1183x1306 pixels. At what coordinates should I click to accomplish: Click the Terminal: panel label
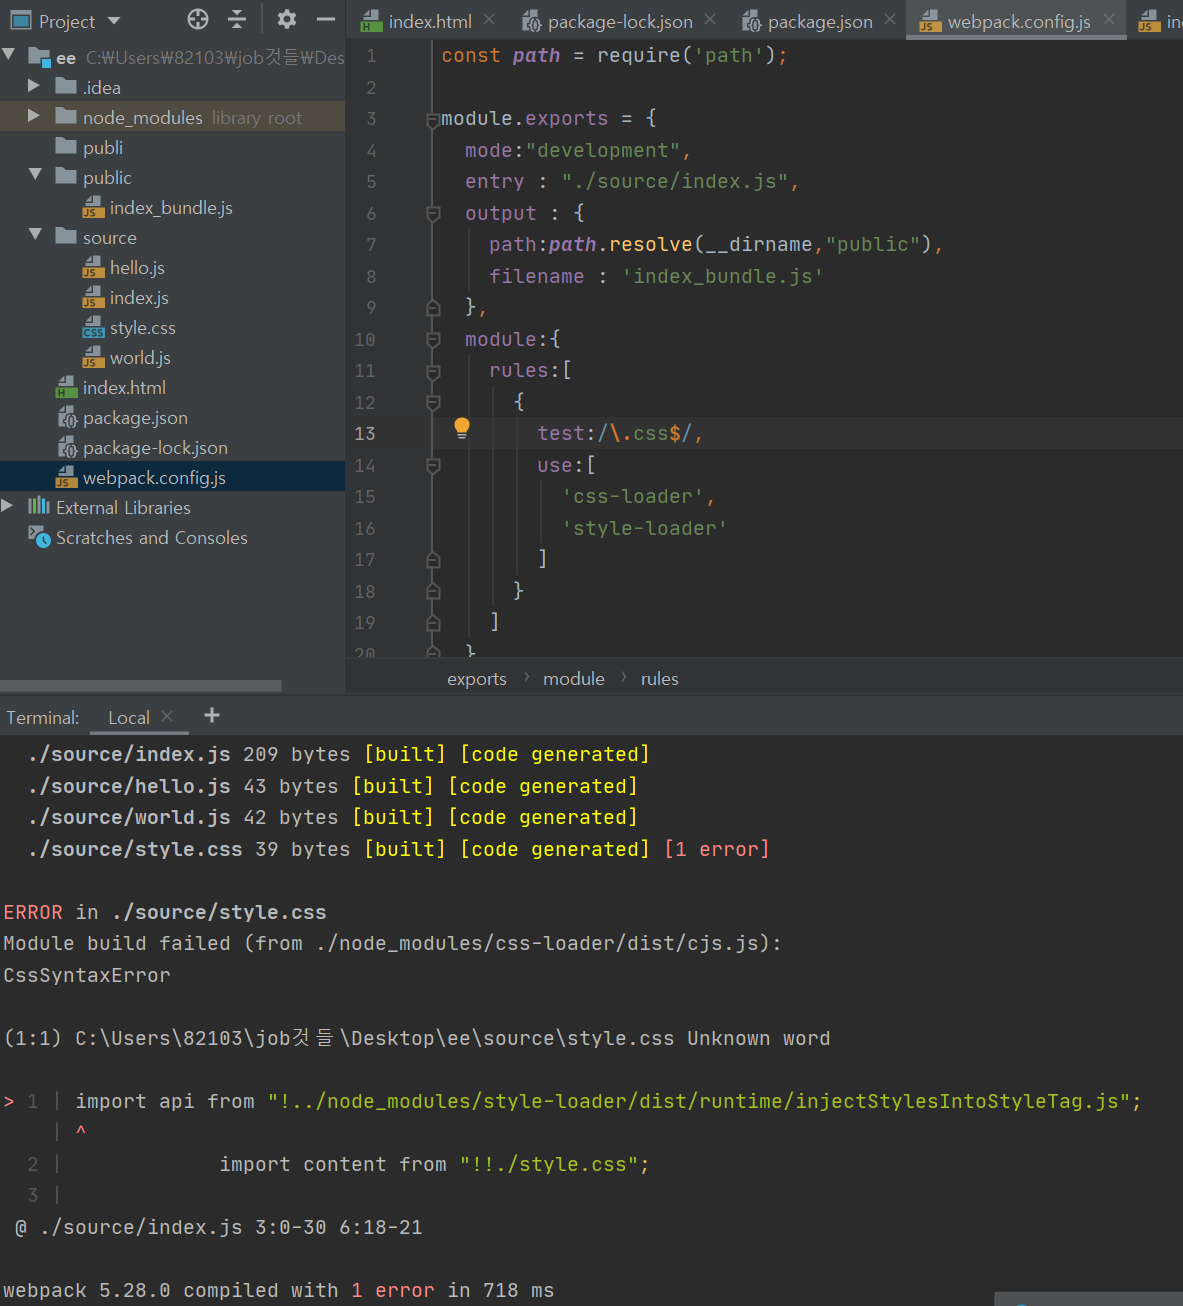coord(42,718)
